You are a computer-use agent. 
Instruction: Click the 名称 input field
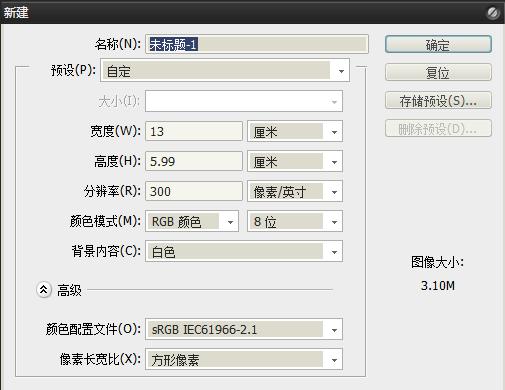(x=257, y=44)
